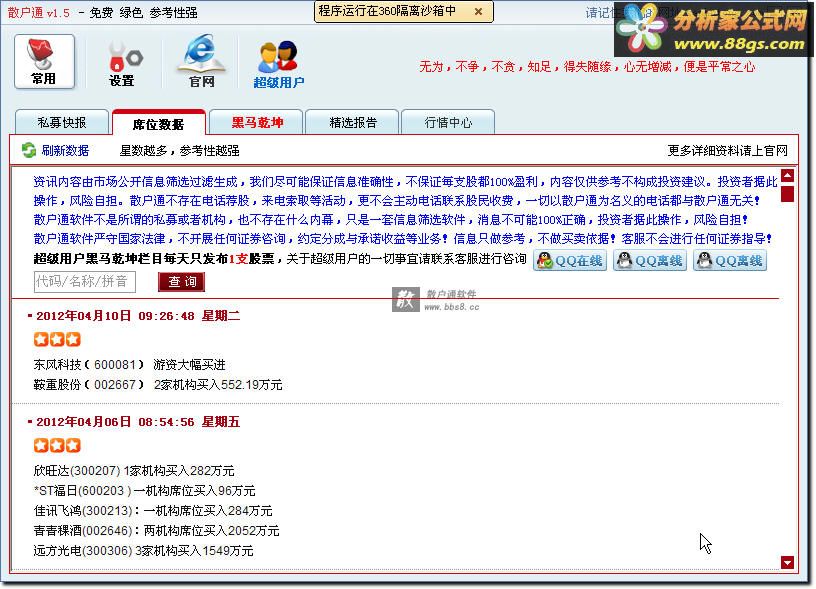The width and height of the screenshot is (816, 589).
Task: Click the green refresh arrows icon
Action: [x=29, y=150]
